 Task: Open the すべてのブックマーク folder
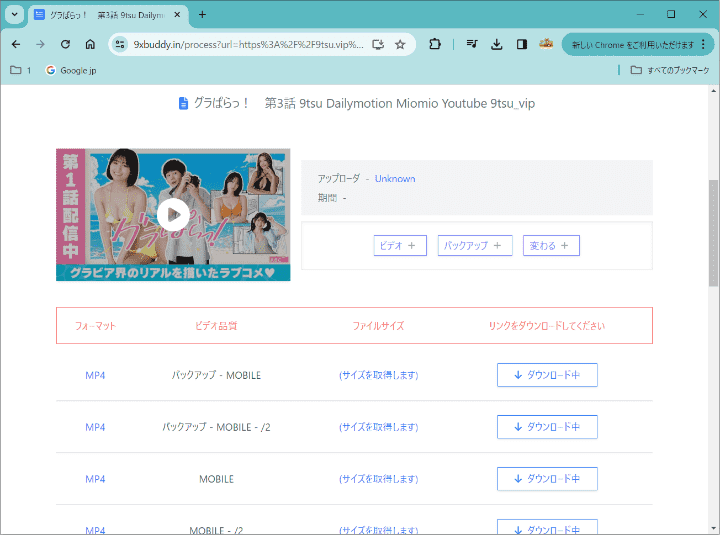[670, 70]
